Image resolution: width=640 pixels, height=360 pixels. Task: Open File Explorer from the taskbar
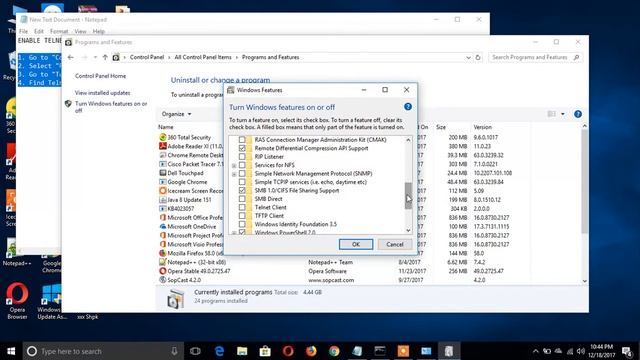pyautogui.click(x=242, y=351)
